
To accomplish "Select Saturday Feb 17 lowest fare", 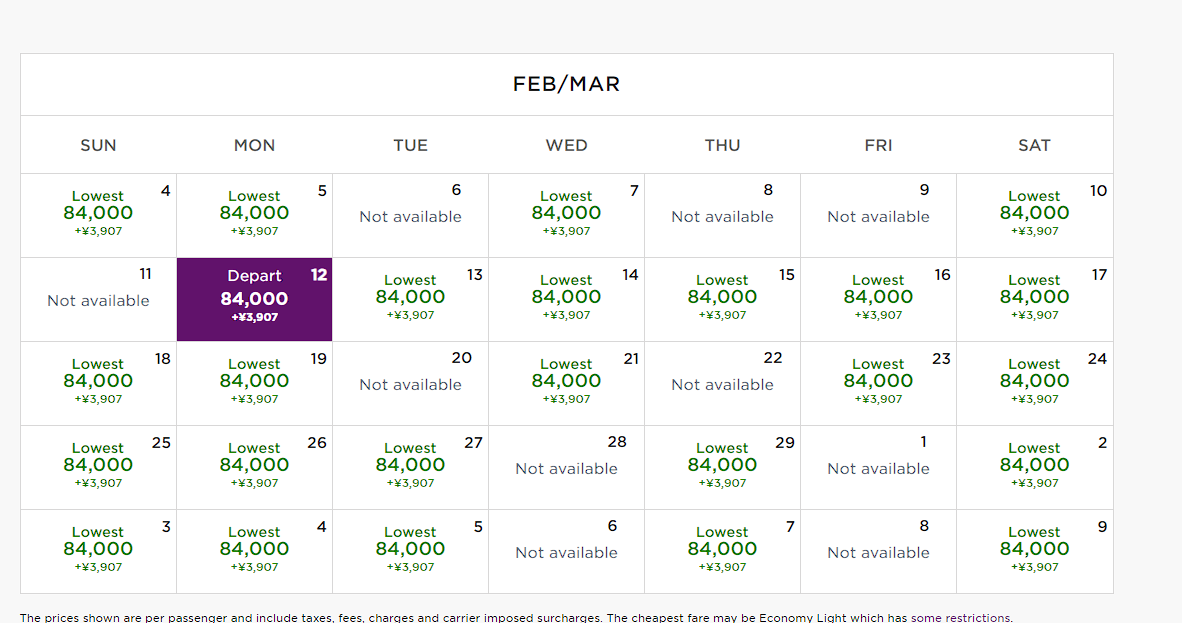I will 1035,299.
